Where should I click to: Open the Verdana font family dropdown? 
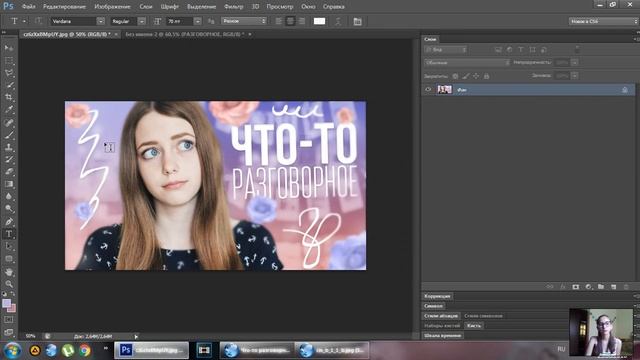click(100, 21)
